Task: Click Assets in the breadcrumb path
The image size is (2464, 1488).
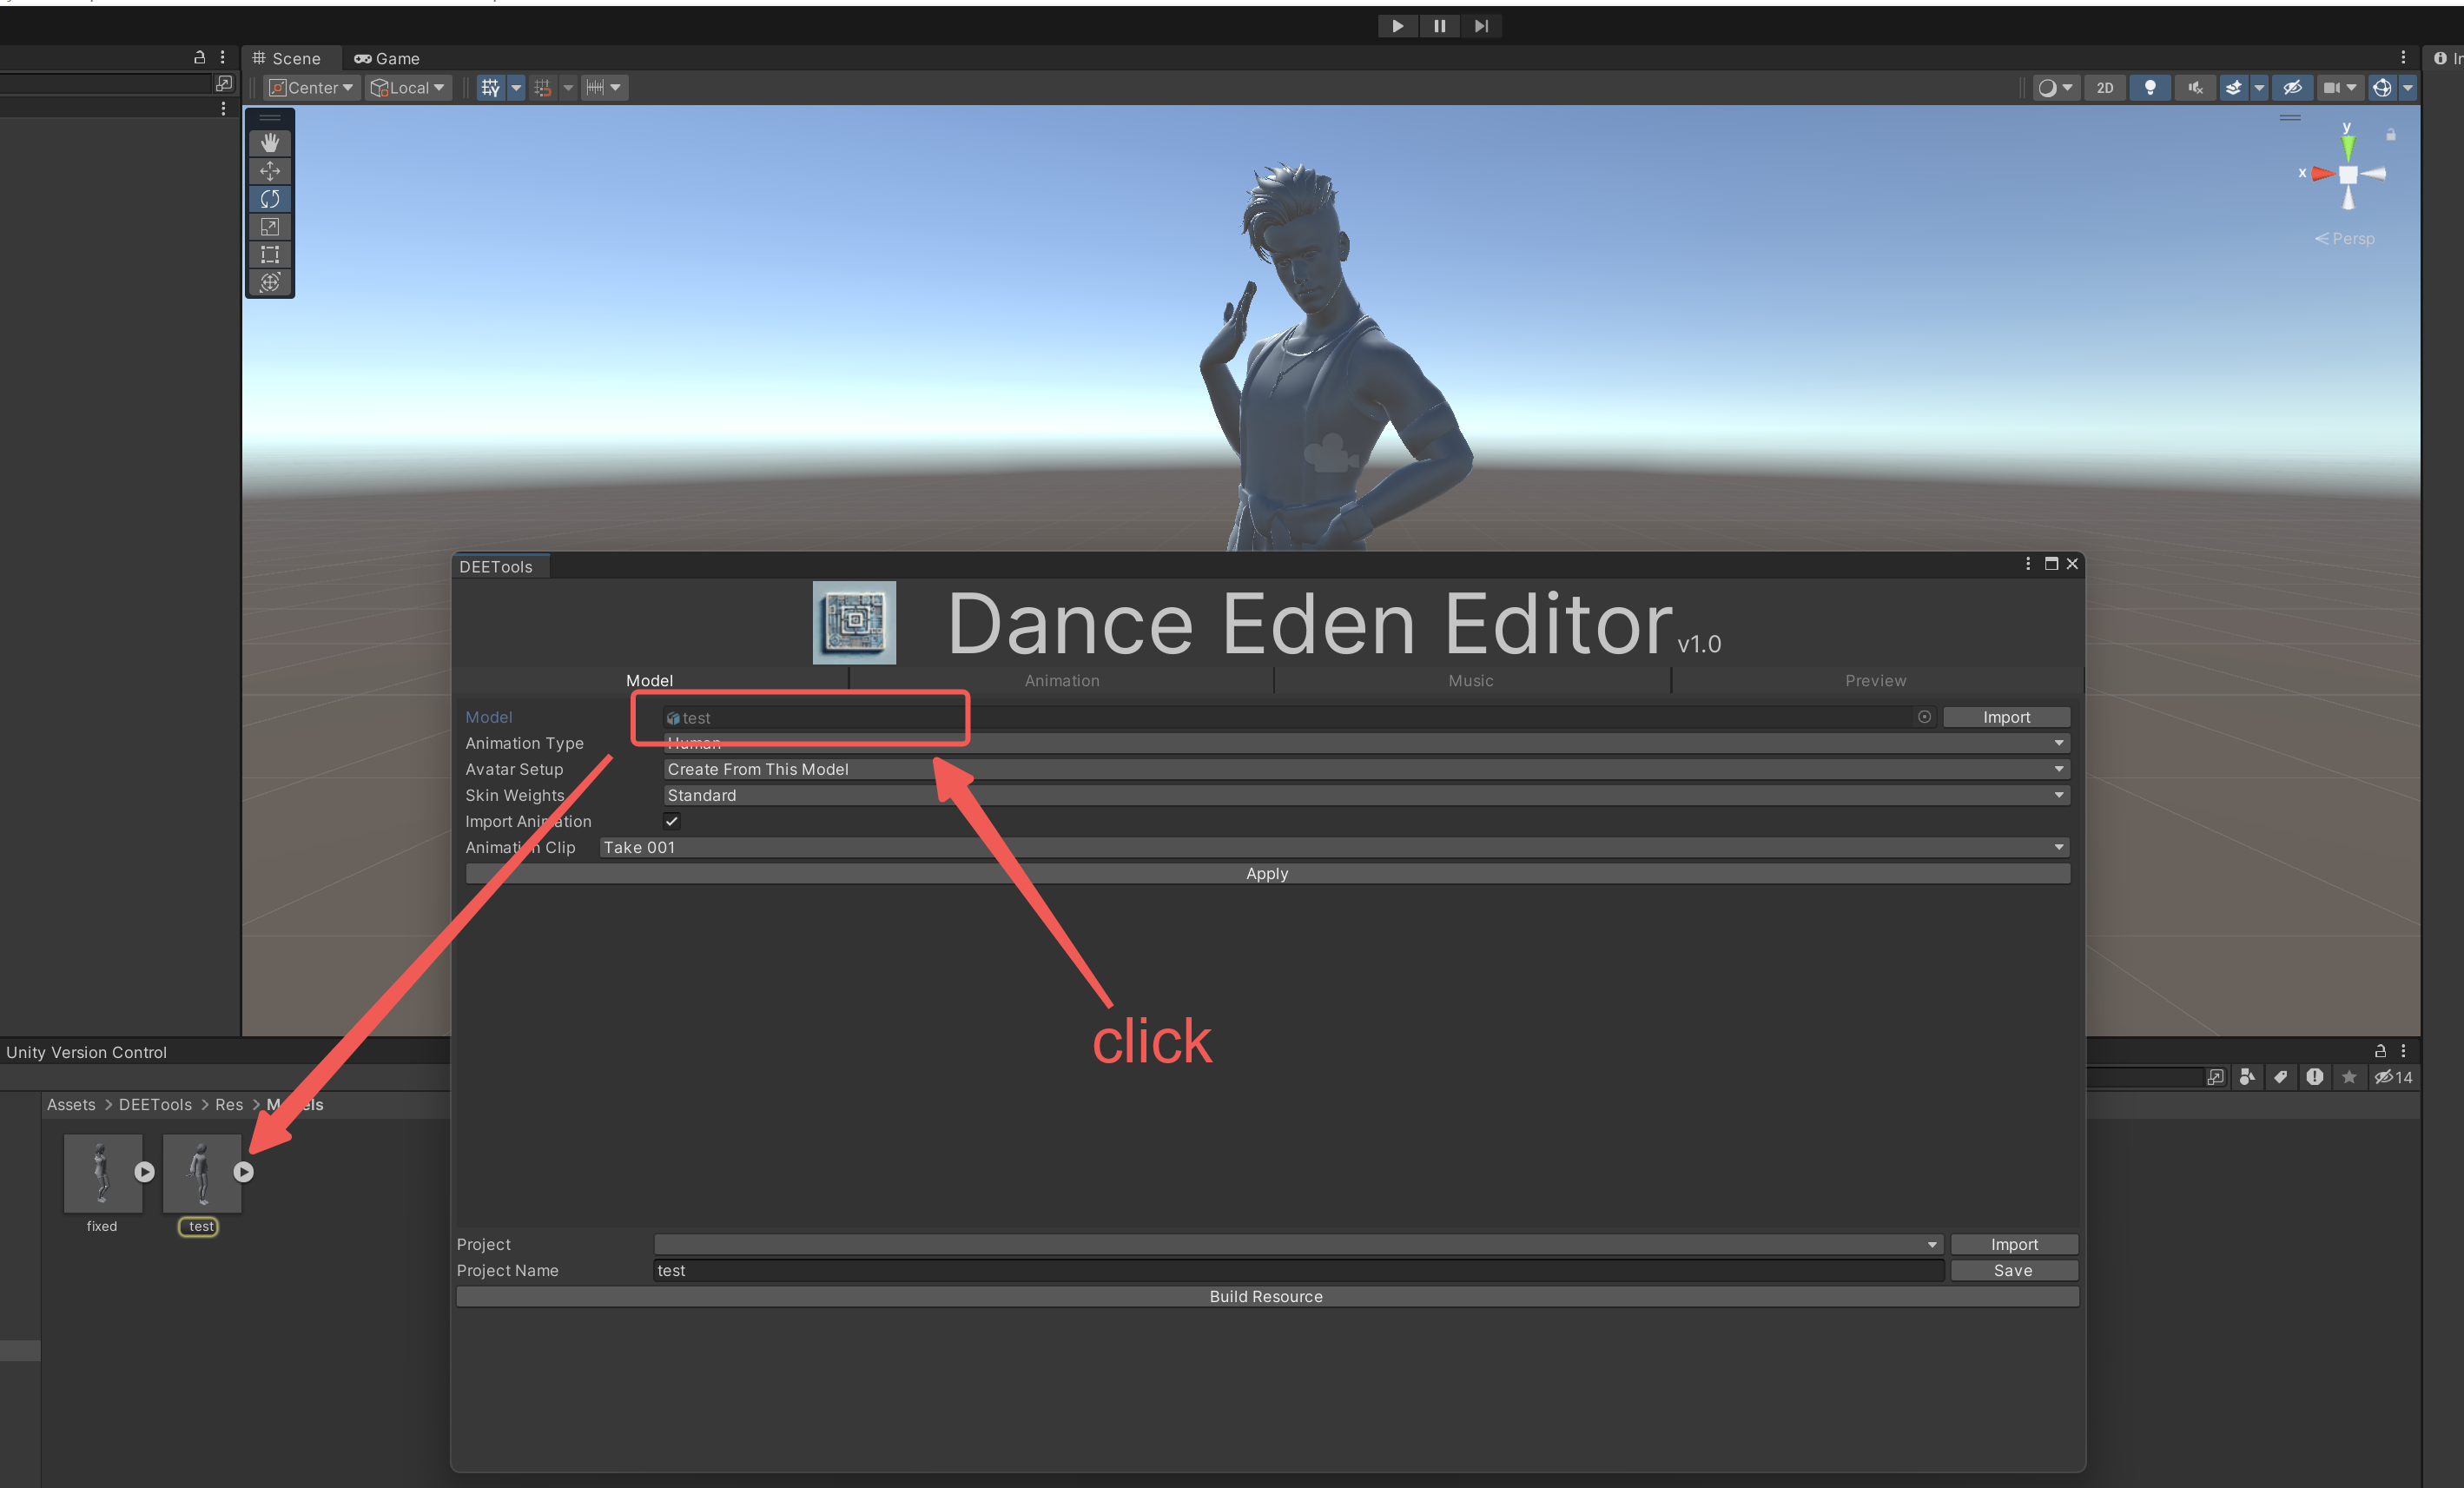Action: pyautogui.click(x=71, y=1104)
